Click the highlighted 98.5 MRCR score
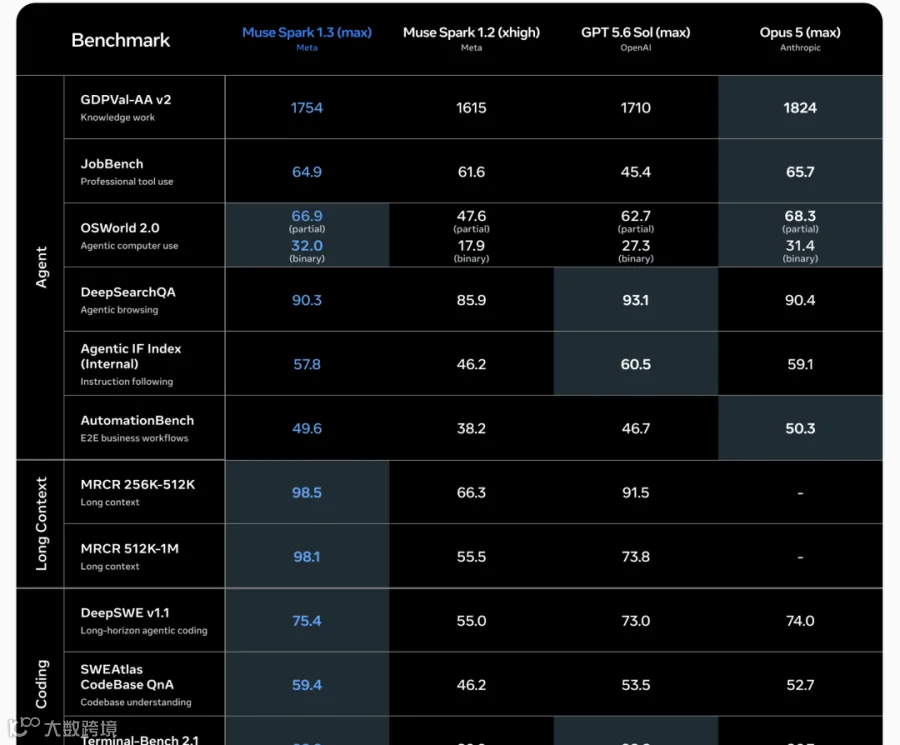 coord(307,492)
